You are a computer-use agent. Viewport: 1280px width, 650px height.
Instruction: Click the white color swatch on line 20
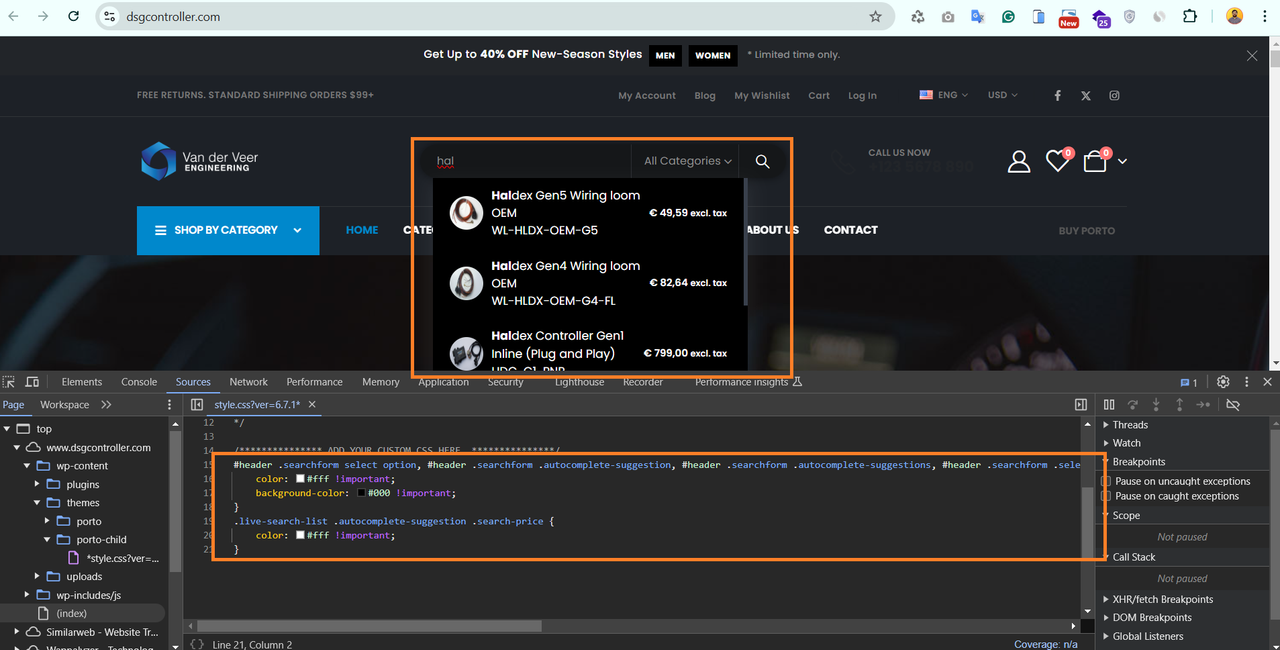[x=300, y=535]
